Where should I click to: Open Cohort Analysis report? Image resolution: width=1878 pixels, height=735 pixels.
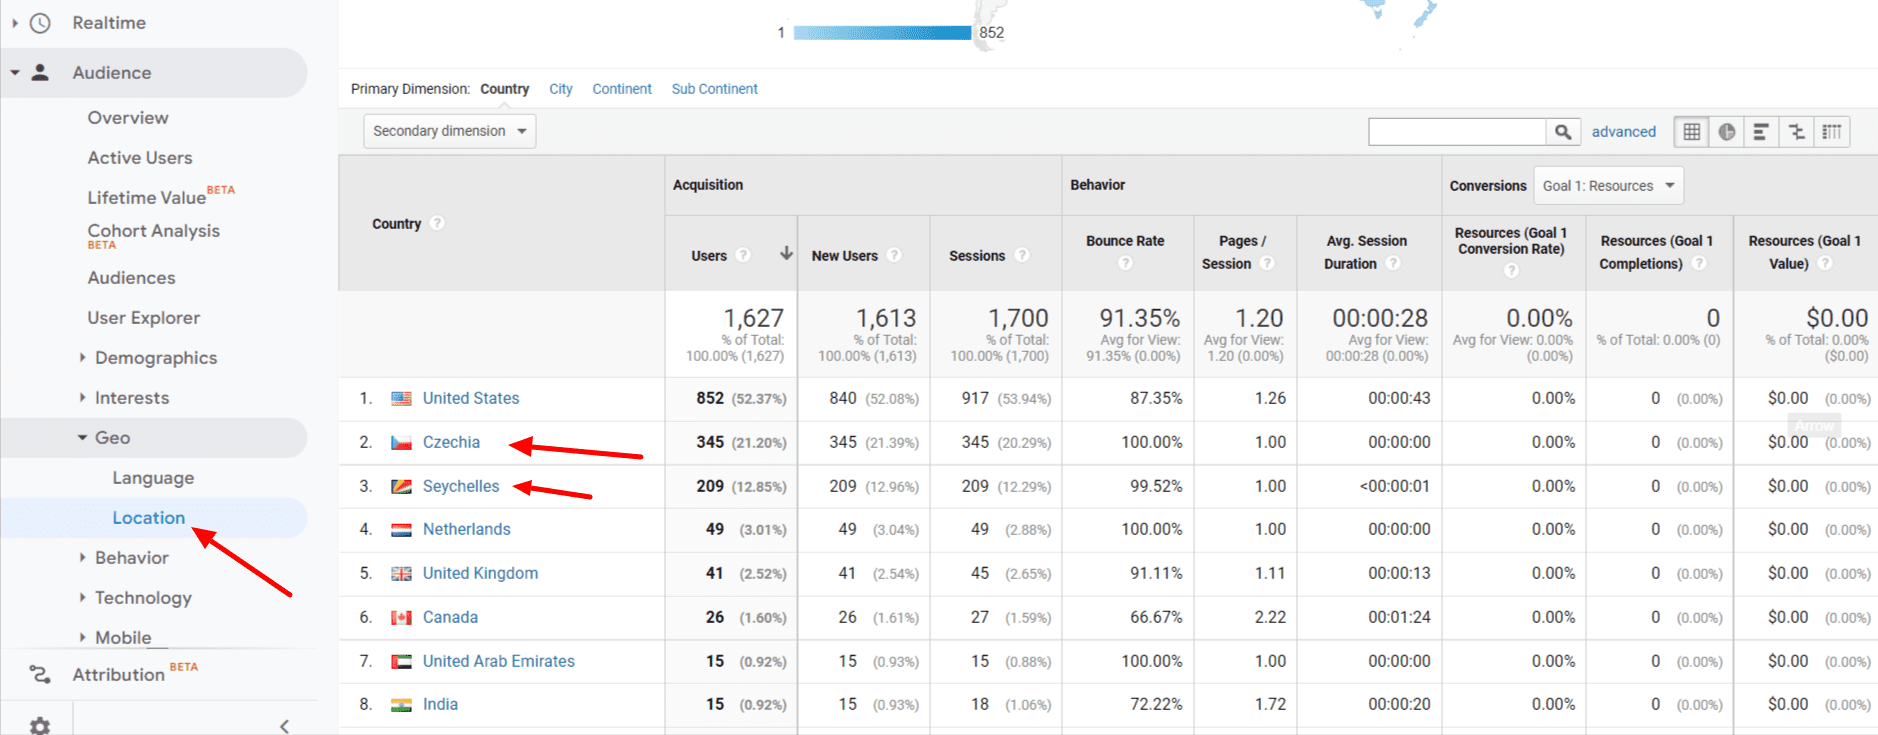153,231
